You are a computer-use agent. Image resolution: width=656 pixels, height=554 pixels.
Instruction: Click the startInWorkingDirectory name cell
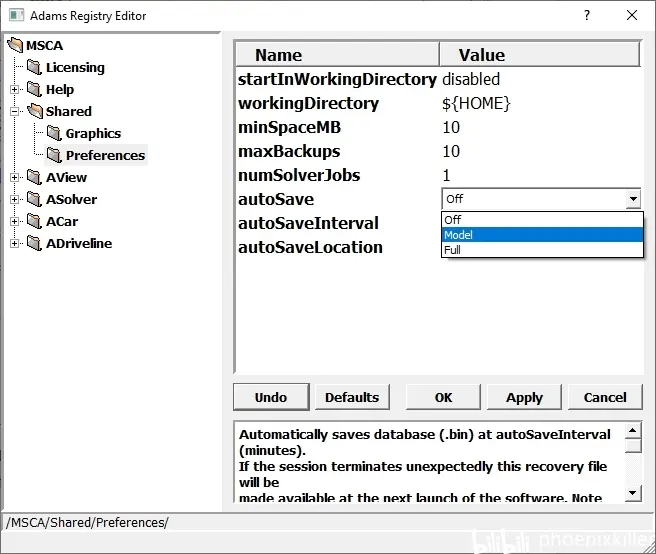tap(337, 79)
